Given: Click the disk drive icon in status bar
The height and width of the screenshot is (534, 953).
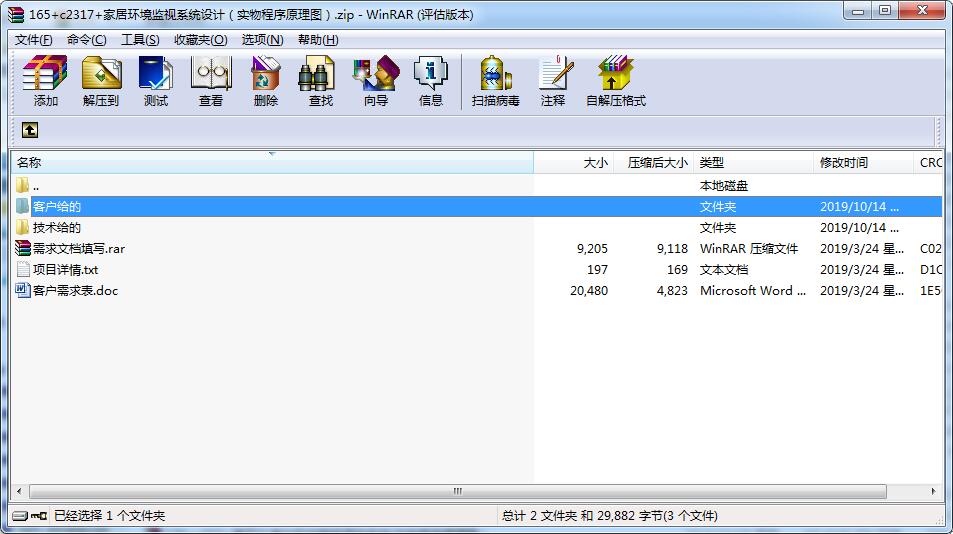Looking at the screenshot, I should tap(19, 516).
